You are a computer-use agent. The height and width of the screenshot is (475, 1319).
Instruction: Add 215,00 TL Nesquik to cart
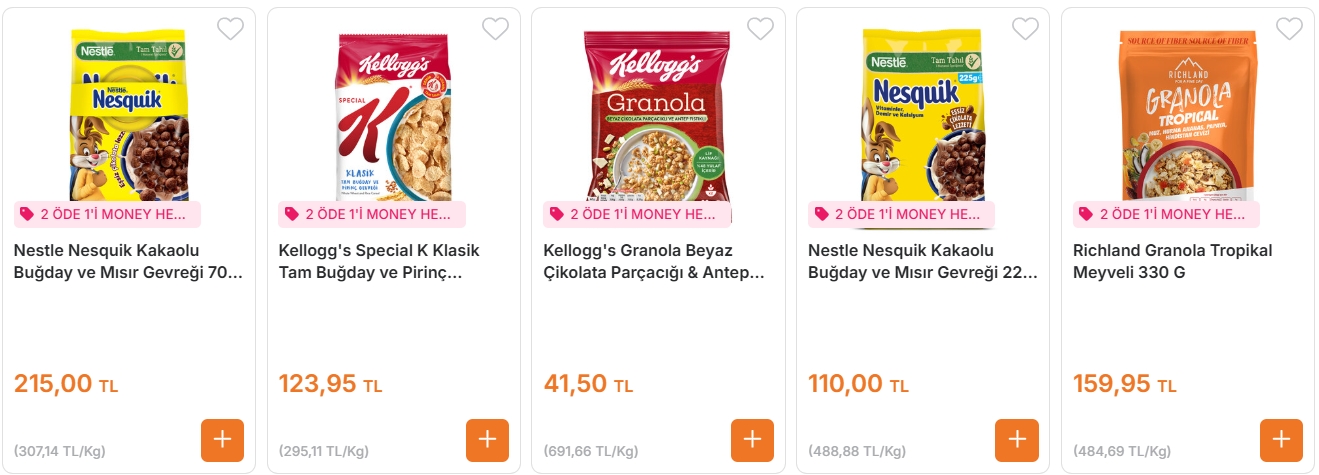click(222, 440)
